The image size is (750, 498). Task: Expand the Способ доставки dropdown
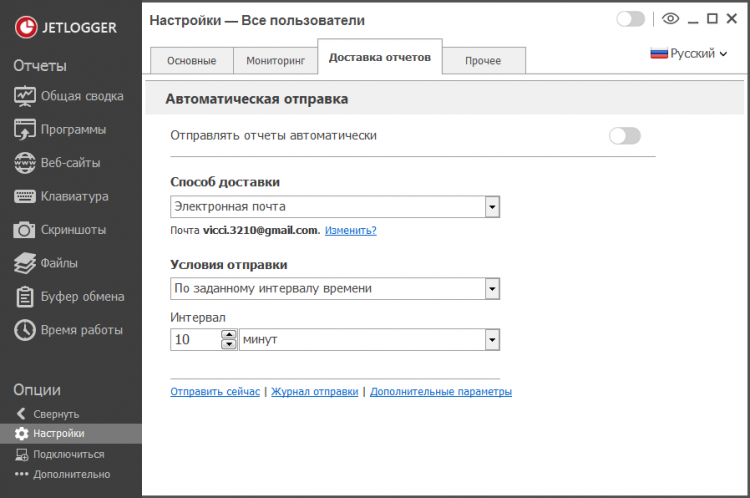(491, 207)
